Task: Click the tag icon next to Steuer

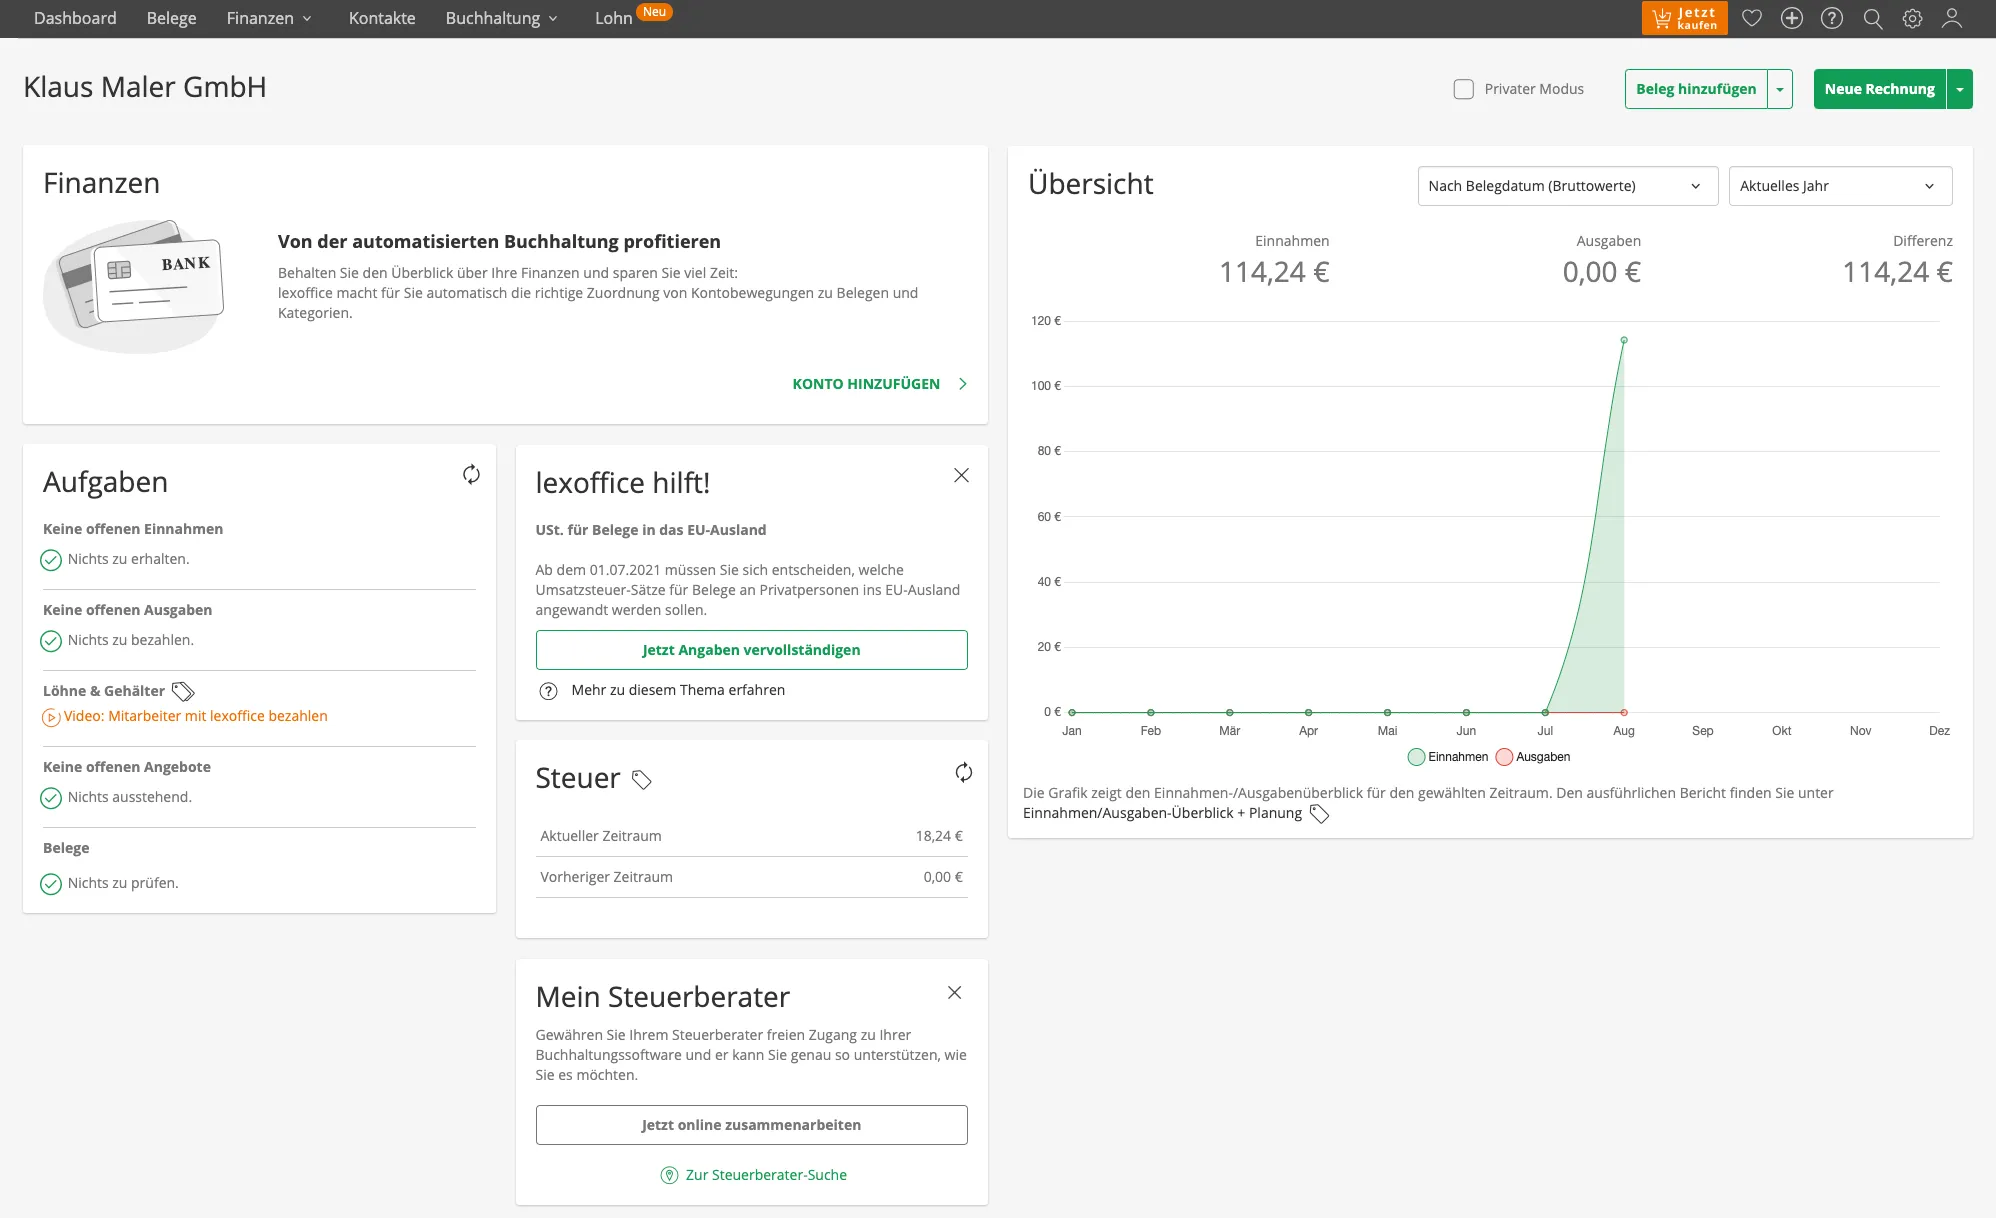Action: tap(642, 780)
